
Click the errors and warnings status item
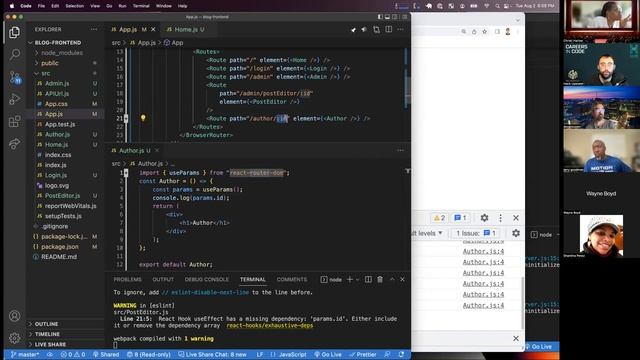point(73,355)
